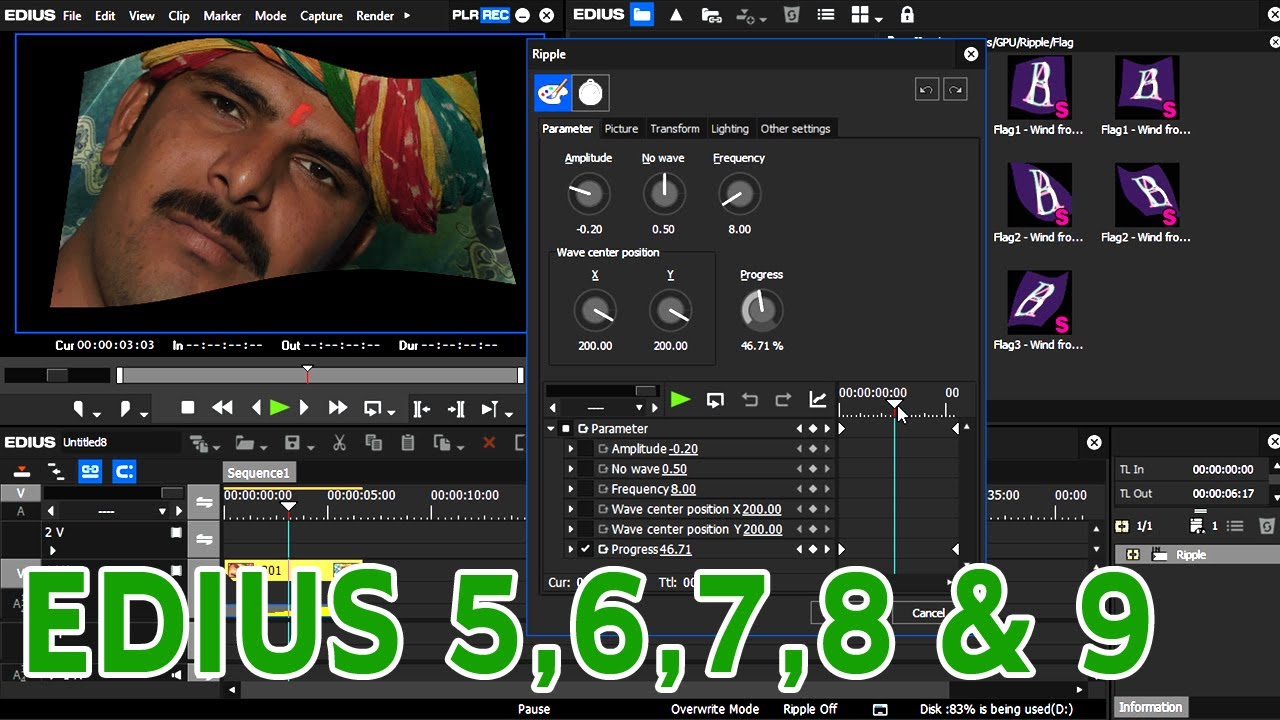Collapse the Parameter group

[551, 429]
